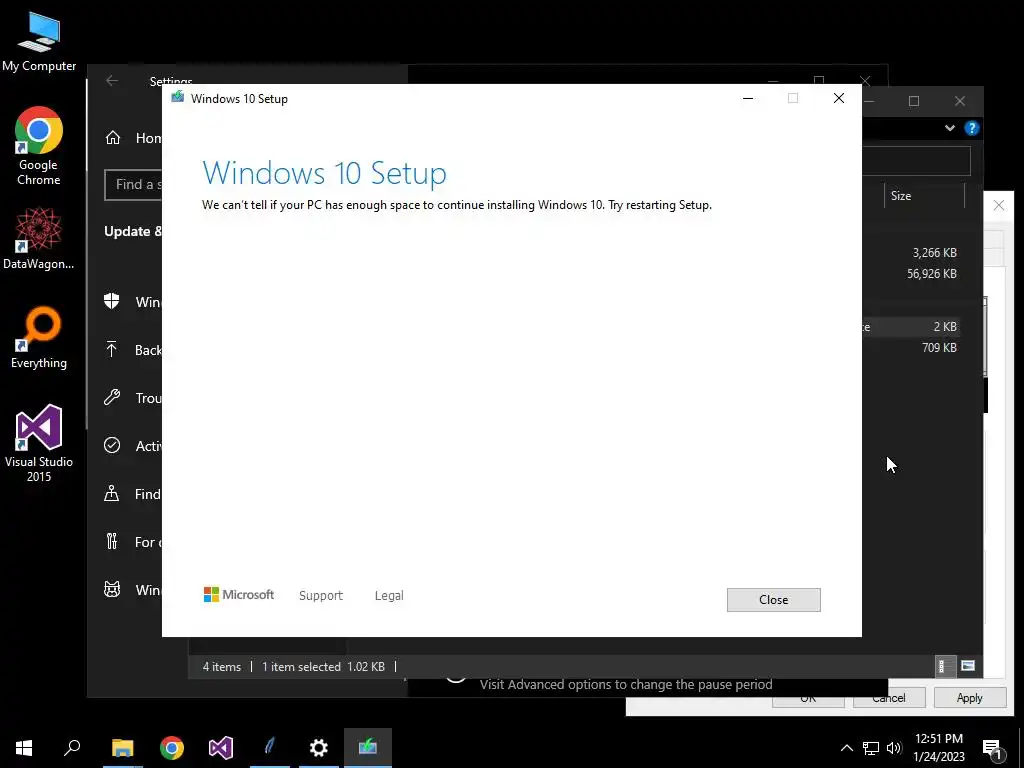Click File Explorer search field
This screenshot has width=1024, height=768.
pyautogui.click(x=916, y=161)
